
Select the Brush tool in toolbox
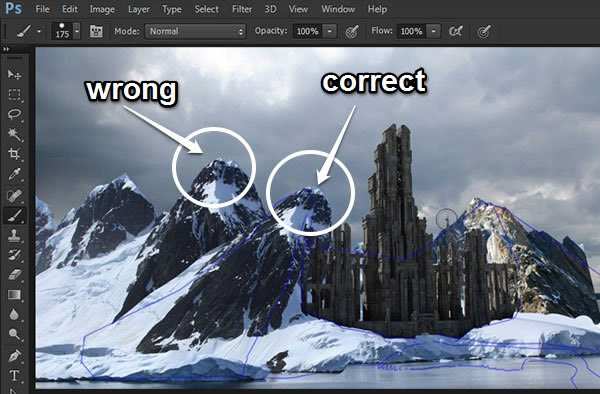14,216
